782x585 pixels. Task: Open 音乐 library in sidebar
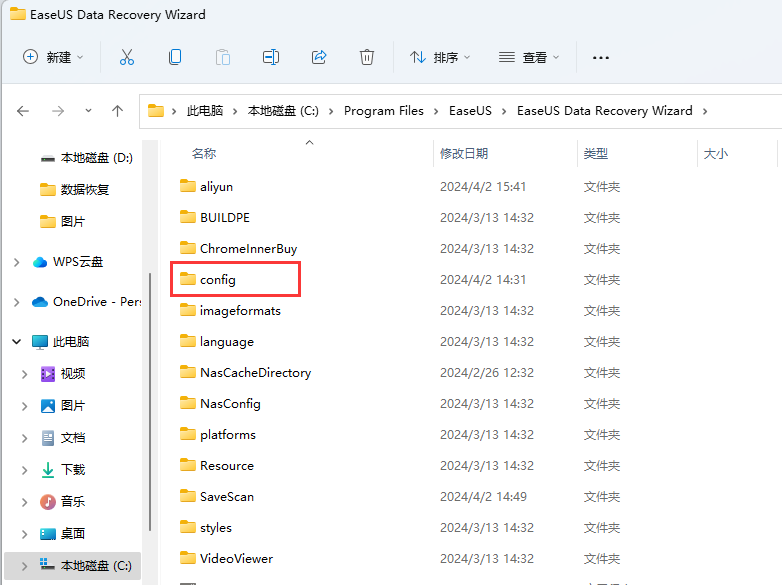72,501
